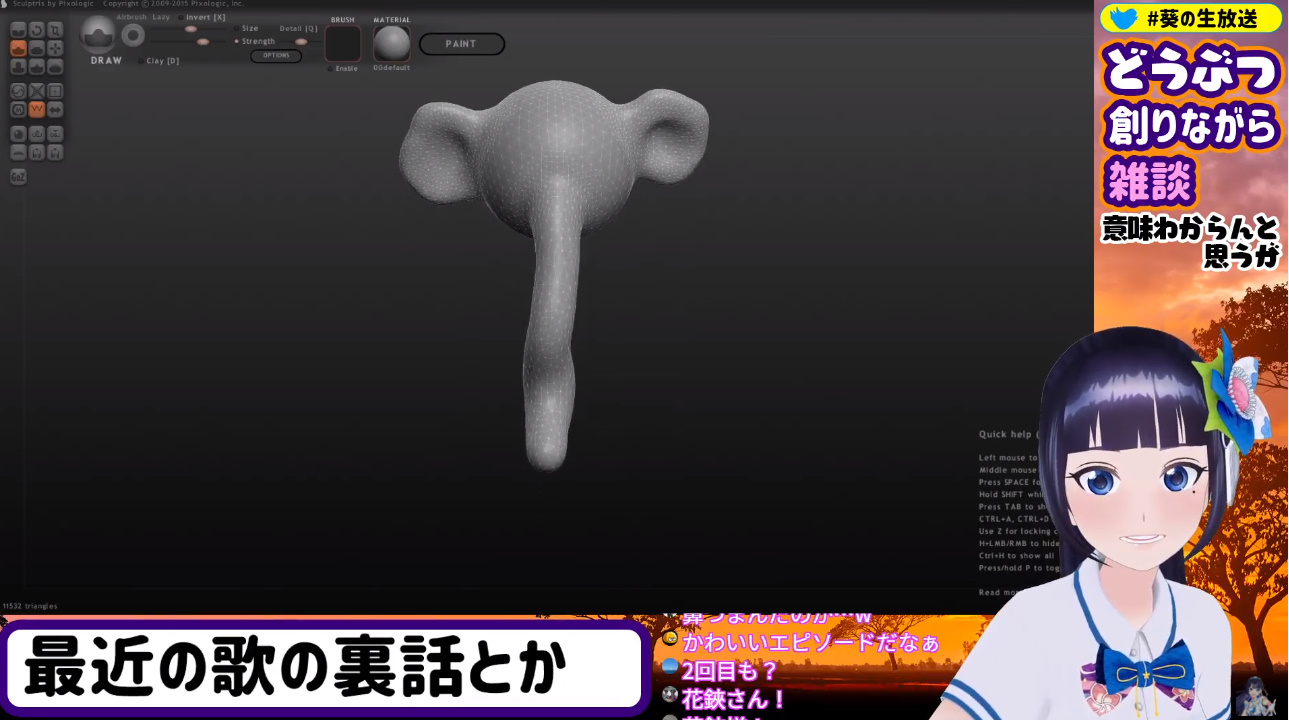Switch to PAINT mode
Viewport: 1289px width, 720px height.
[x=461, y=44]
